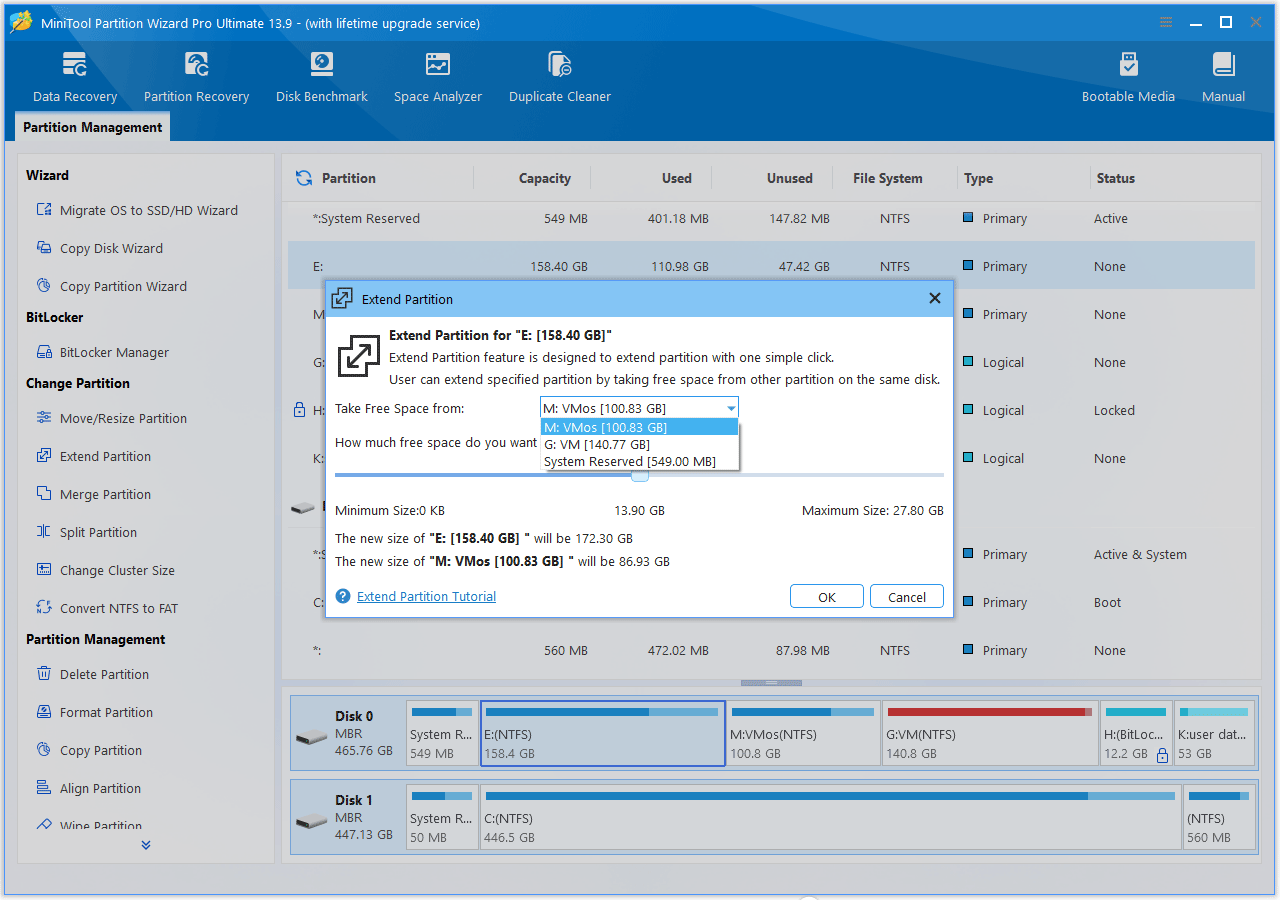1280x900 pixels.
Task: Select H:(BitLocker) block on Disk 0
Action: (x=1136, y=733)
